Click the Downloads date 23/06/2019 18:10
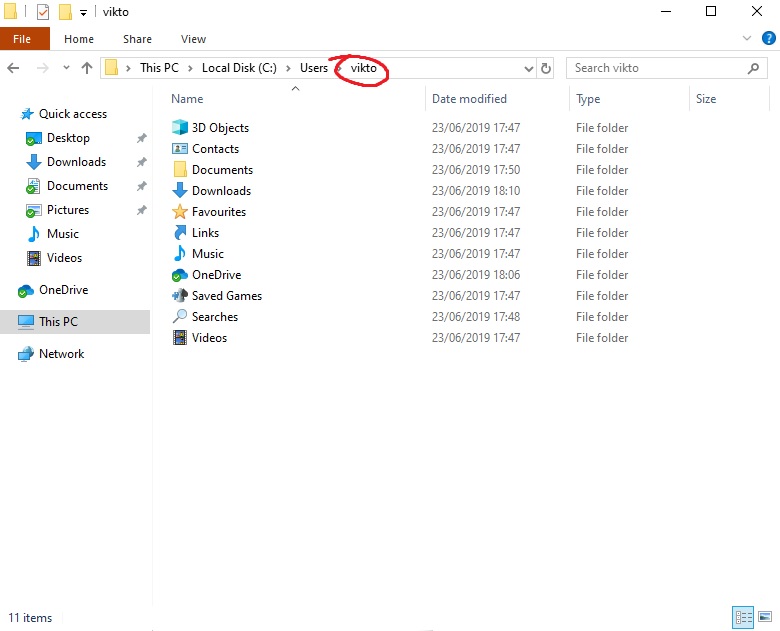This screenshot has height=631, width=780. (476, 191)
